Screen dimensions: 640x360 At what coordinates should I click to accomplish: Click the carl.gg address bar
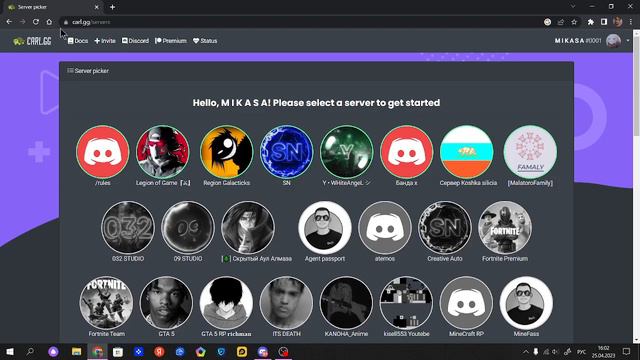pyautogui.click(x=302, y=22)
